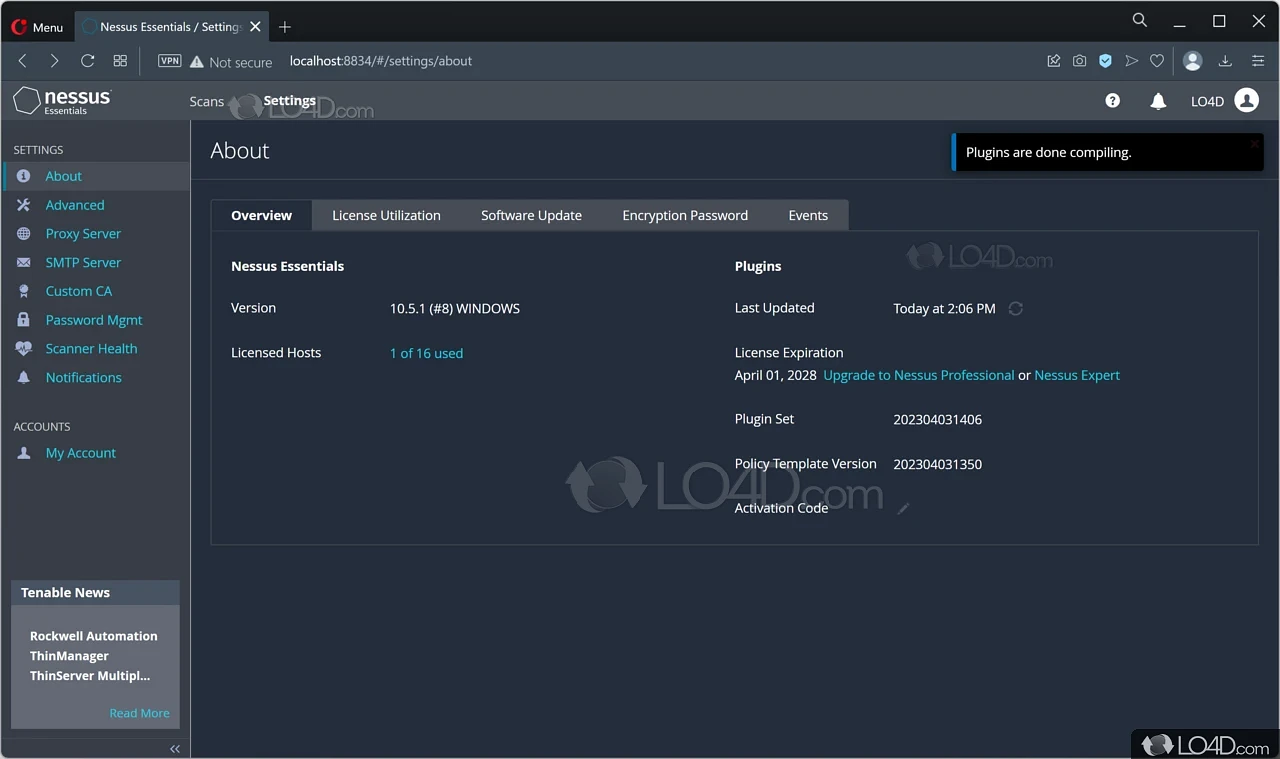Click the Scanner Health heart icon

tap(24, 349)
